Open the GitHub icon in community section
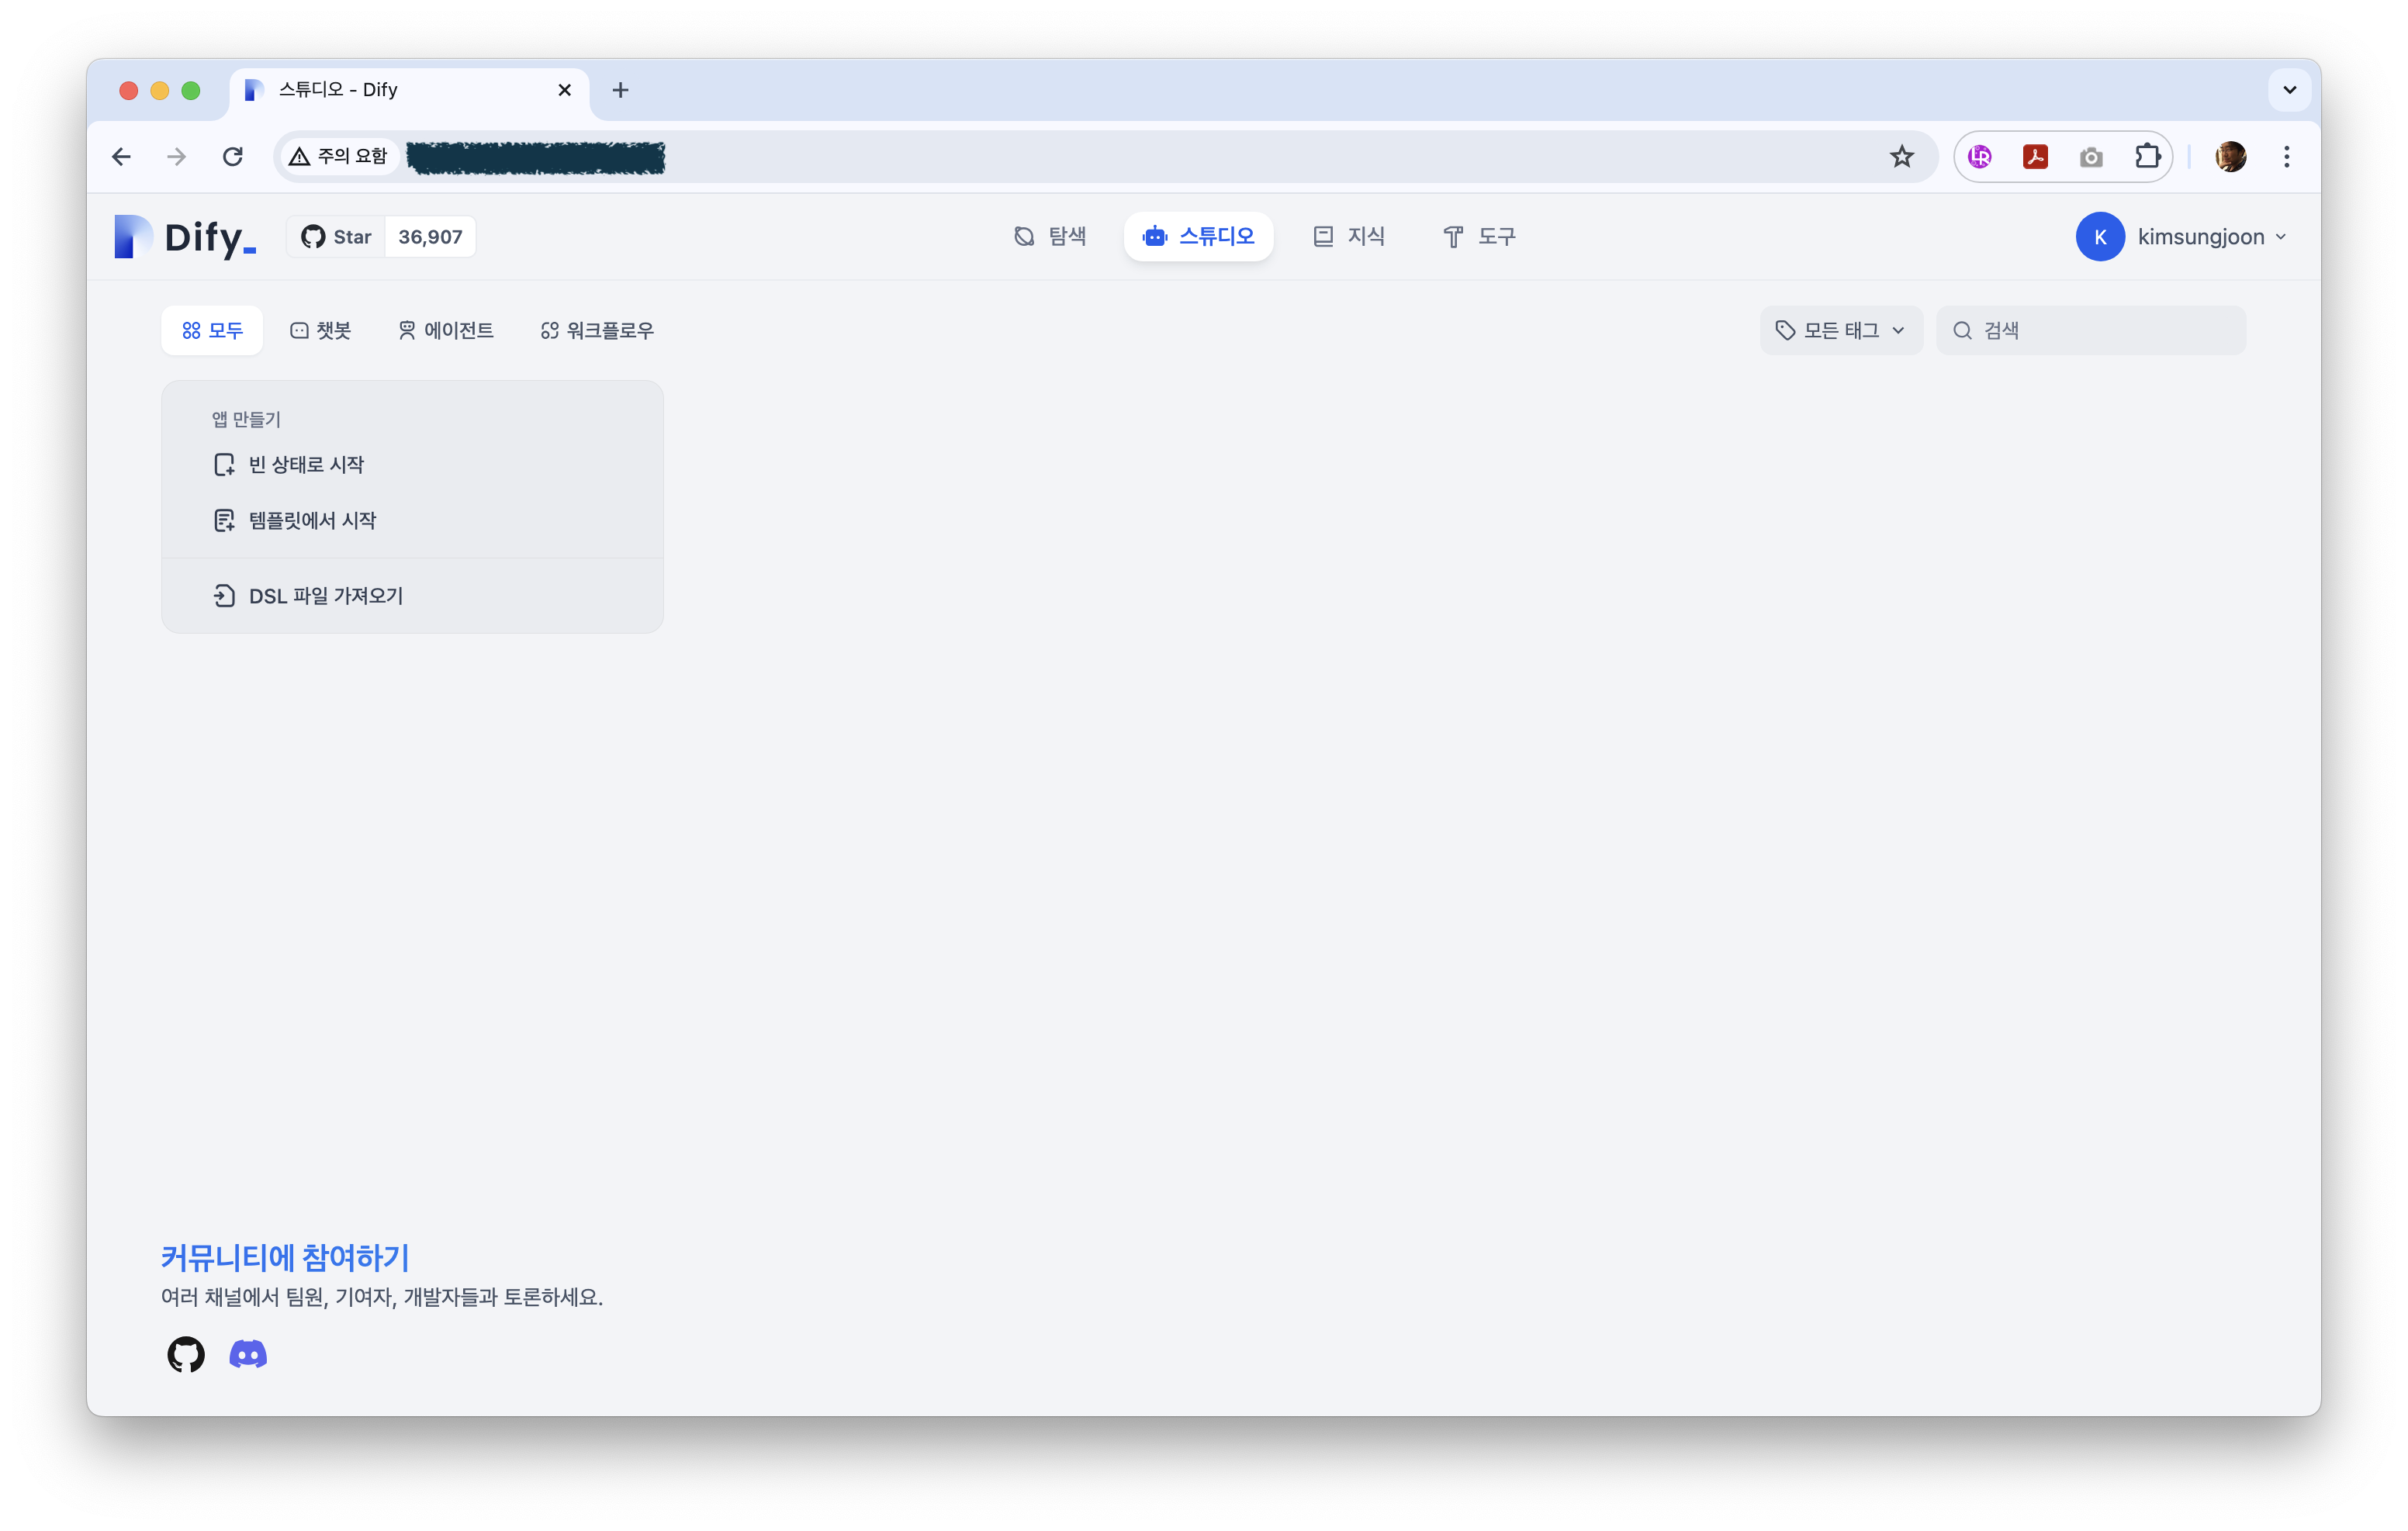Screen dimensions: 2408x1531 tap(186, 1354)
